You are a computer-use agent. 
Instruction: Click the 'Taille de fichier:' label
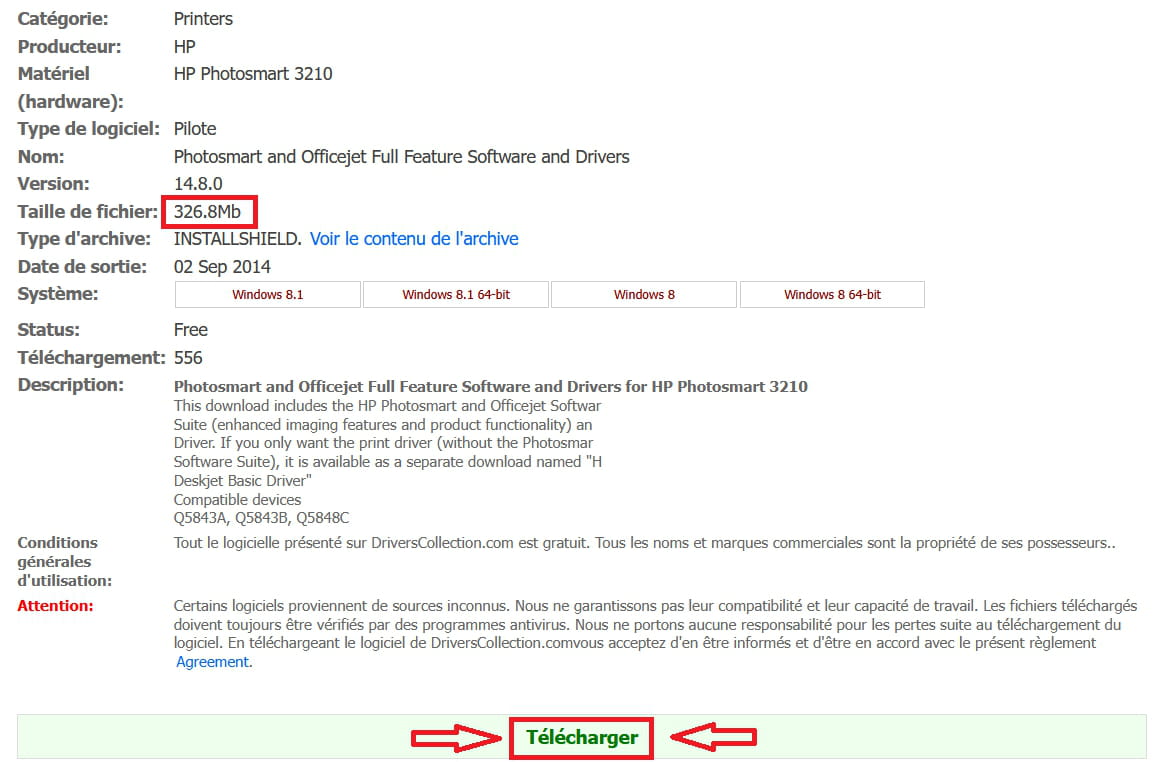[x=88, y=212]
